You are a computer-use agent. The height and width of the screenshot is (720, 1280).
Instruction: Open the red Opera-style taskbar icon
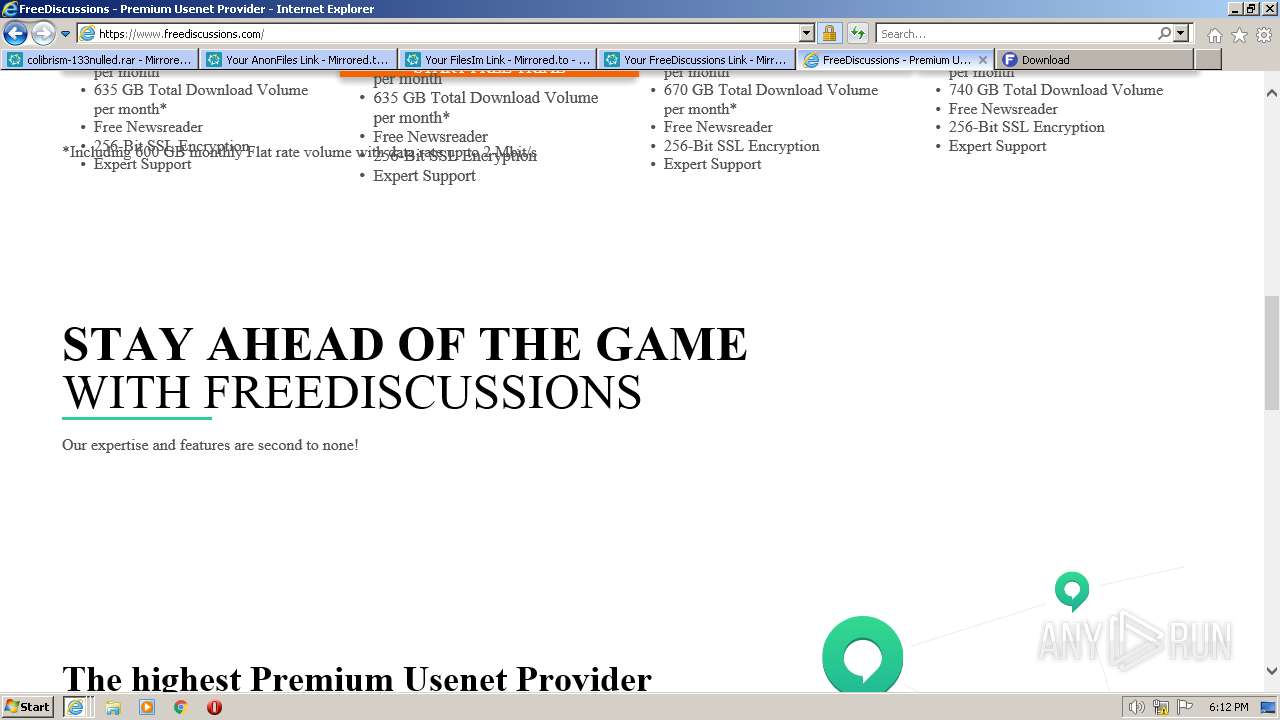pos(214,707)
